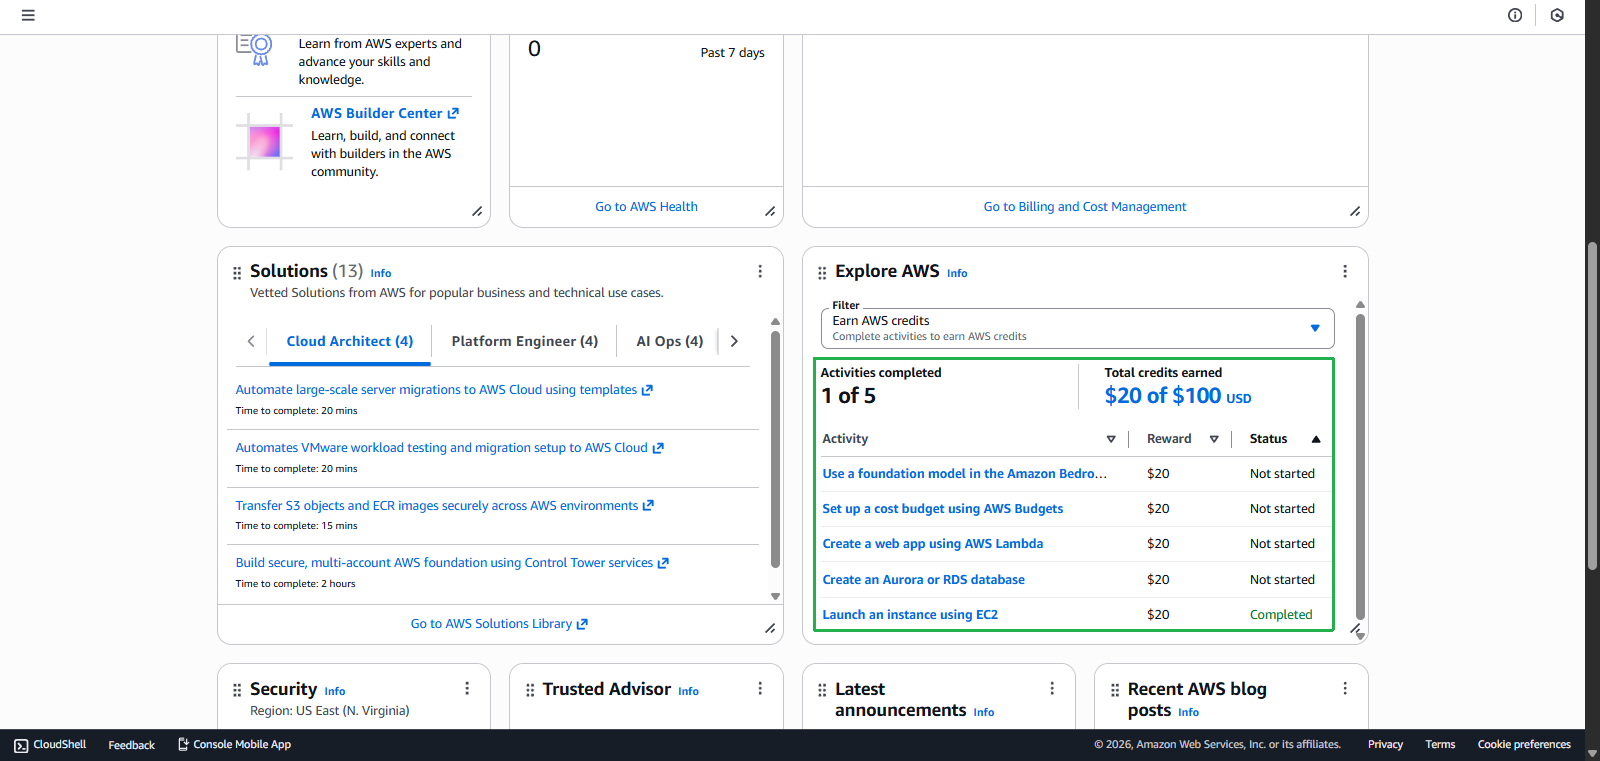This screenshot has height=761, width=1600.
Task: Click the Solutions list vertical scrollbar
Action: pyautogui.click(x=775, y=450)
